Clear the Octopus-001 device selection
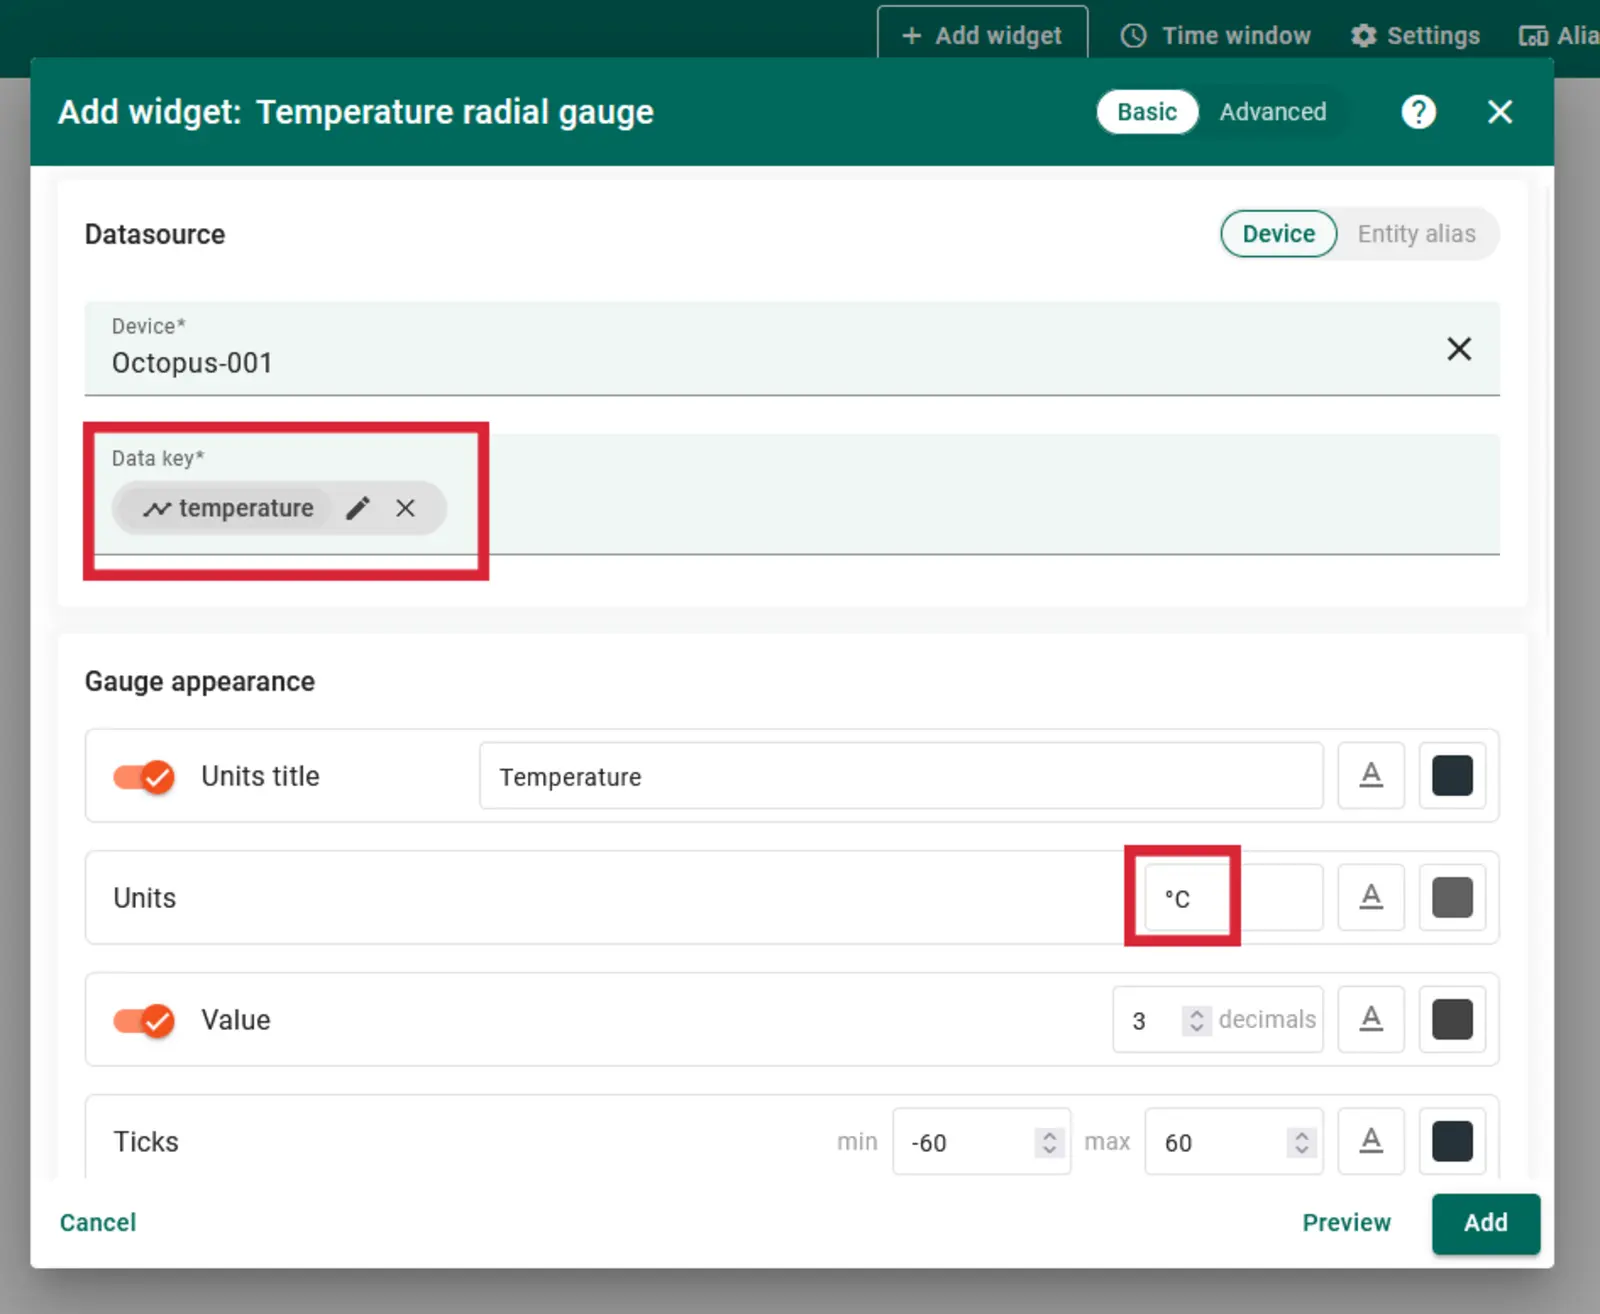 (x=1458, y=349)
